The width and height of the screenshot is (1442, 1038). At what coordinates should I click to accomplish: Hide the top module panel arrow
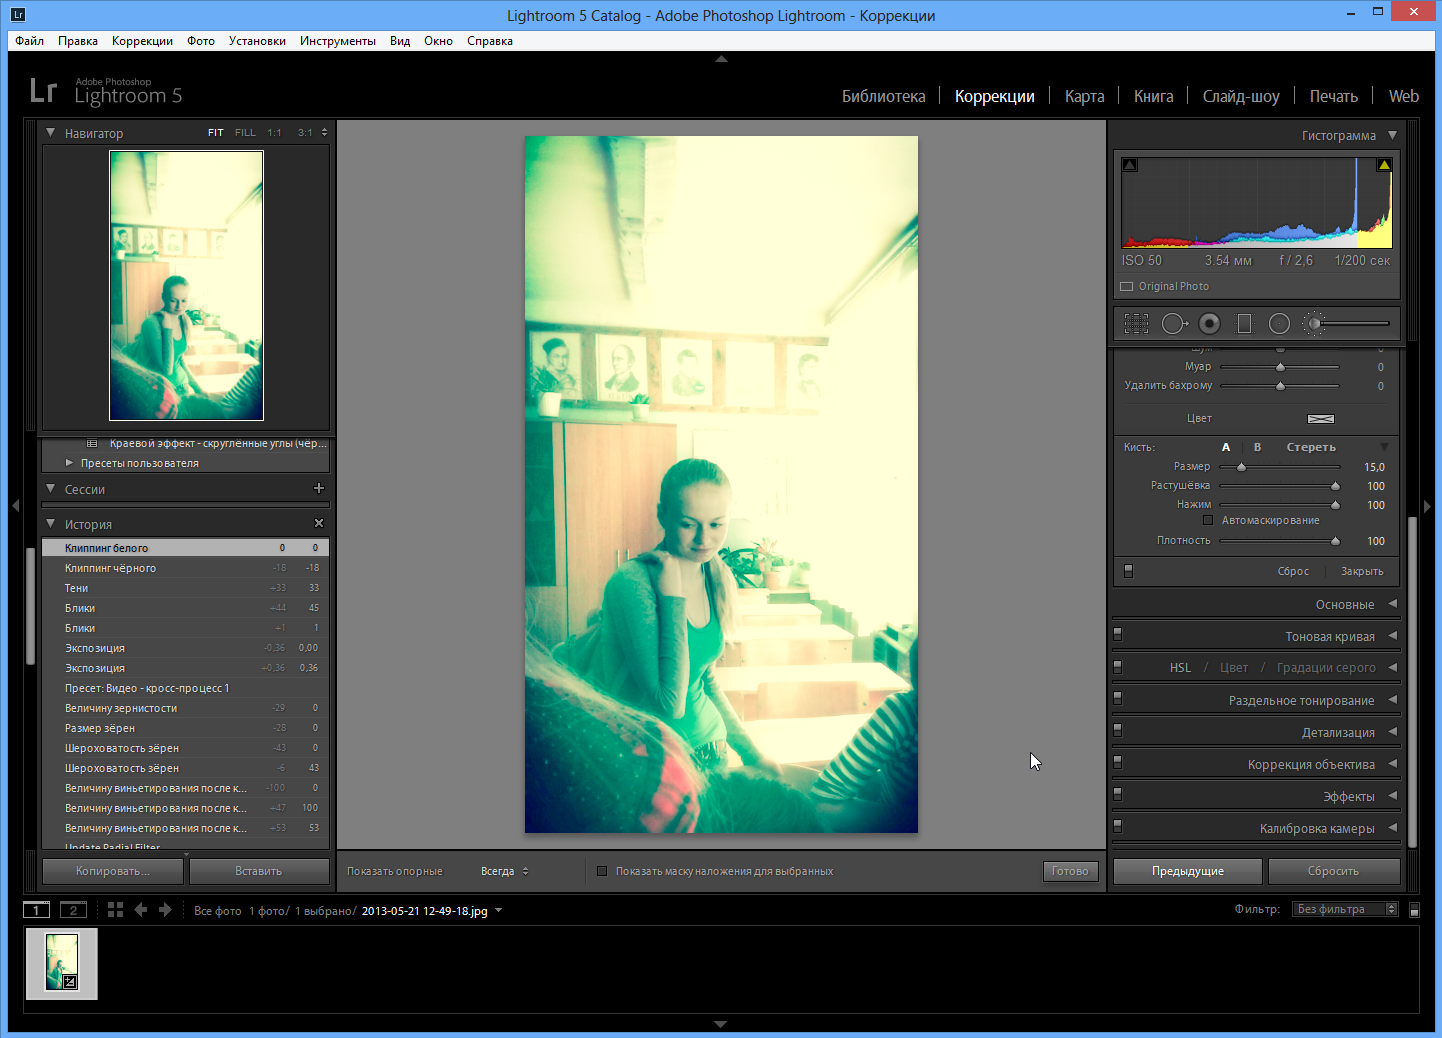pos(721,59)
